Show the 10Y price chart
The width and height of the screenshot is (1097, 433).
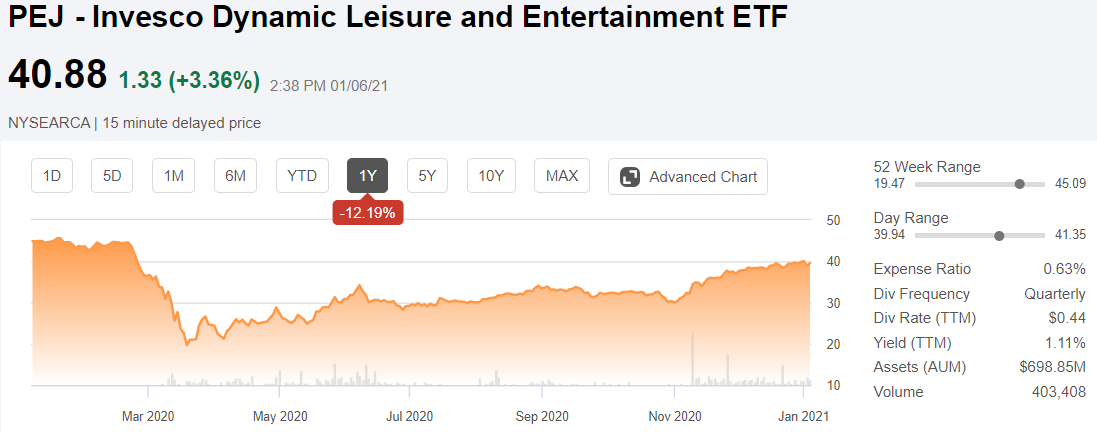click(x=491, y=176)
